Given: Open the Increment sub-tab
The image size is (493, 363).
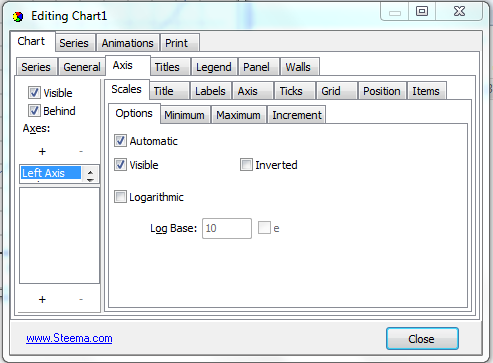Looking at the screenshot, I should 297,115.
